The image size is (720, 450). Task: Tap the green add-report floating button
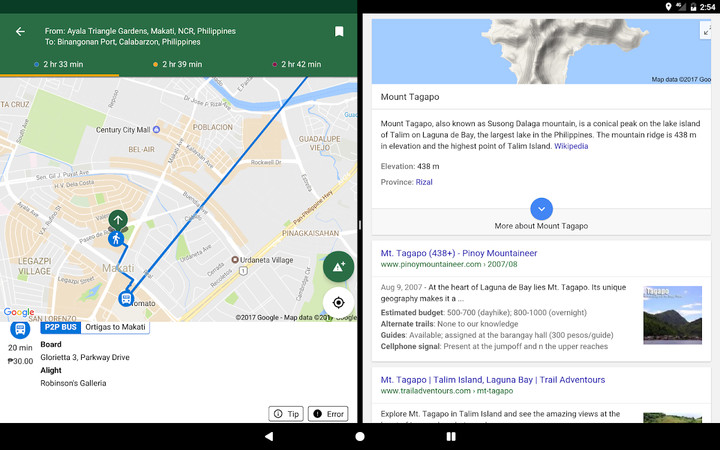pyautogui.click(x=338, y=267)
